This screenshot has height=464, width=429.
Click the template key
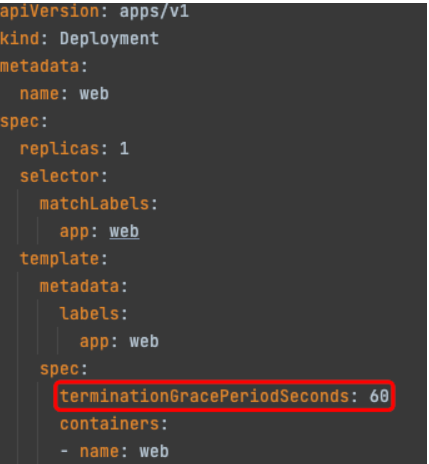(59, 259)
